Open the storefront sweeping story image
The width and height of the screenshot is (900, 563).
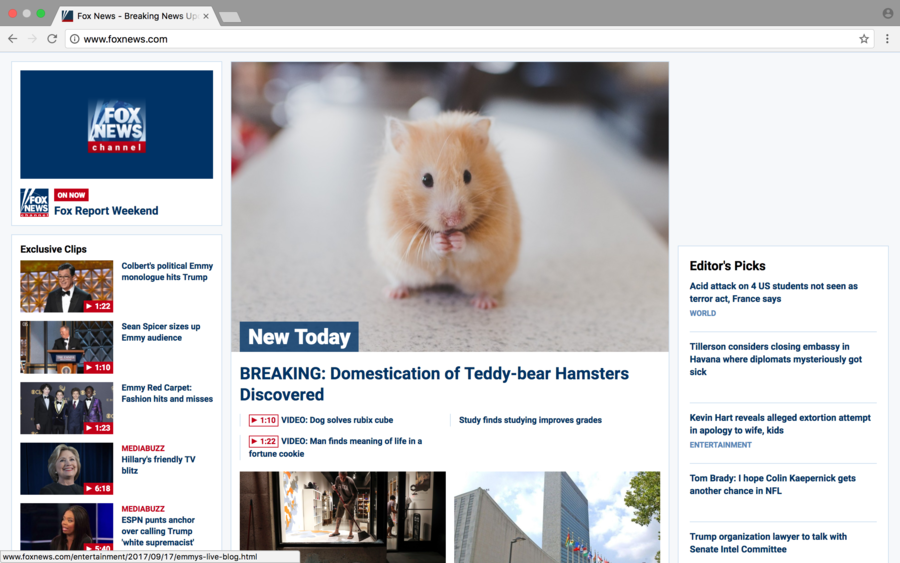343,517
